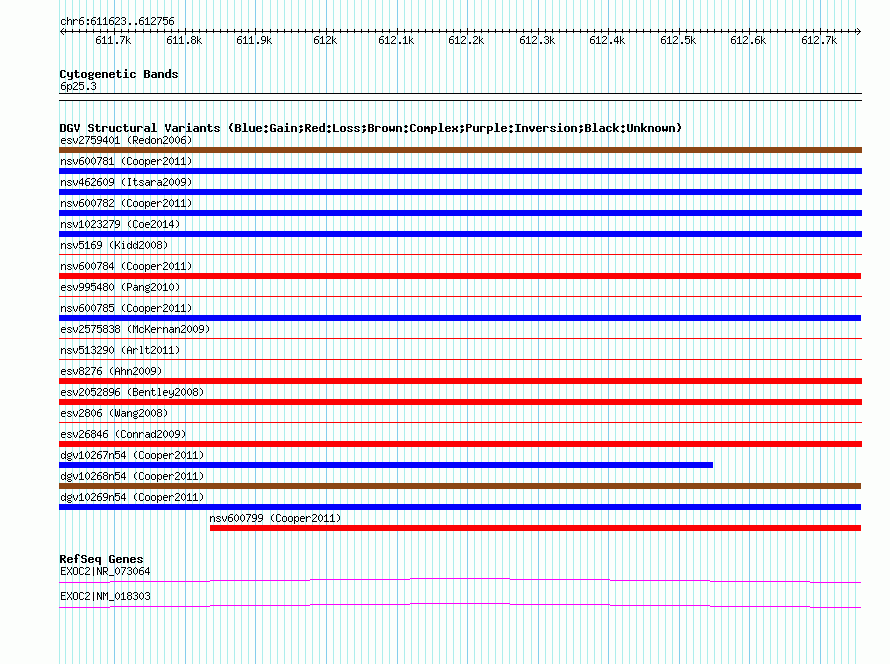Click the 612.4k ruler tick label
Screen dimensions: 890x664
[x=607, y=40]
